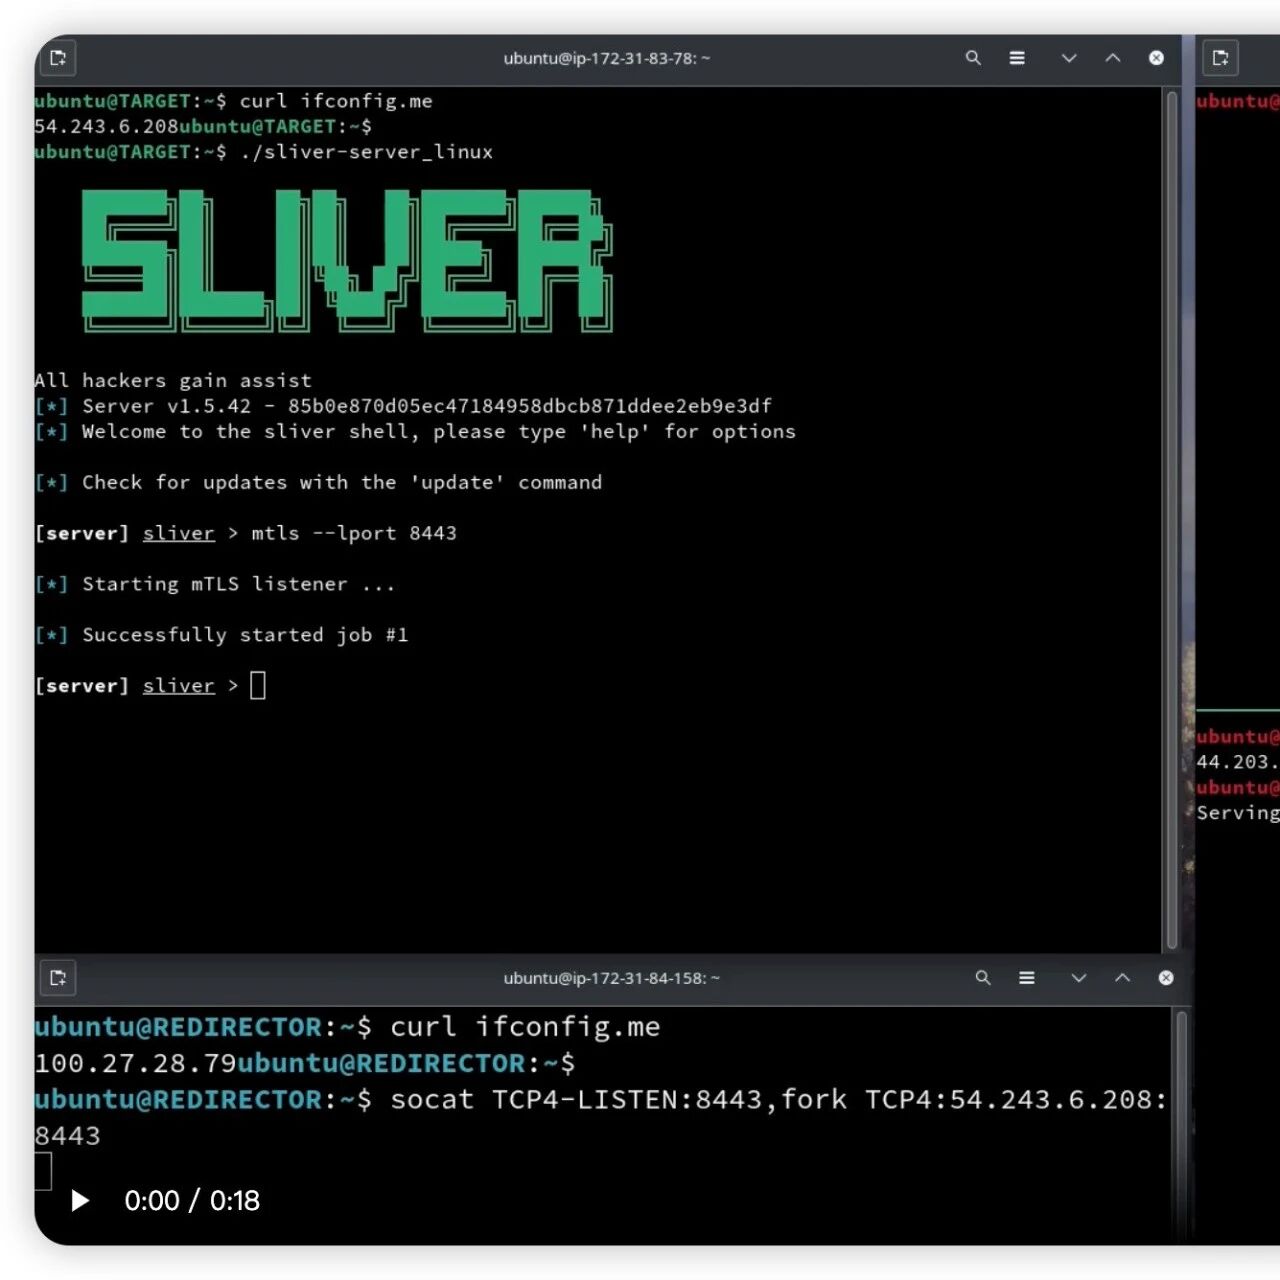The image size is (1280, 1280).
Task: Open new tab icon in TARGET terminal
Action: pos(58,58)
